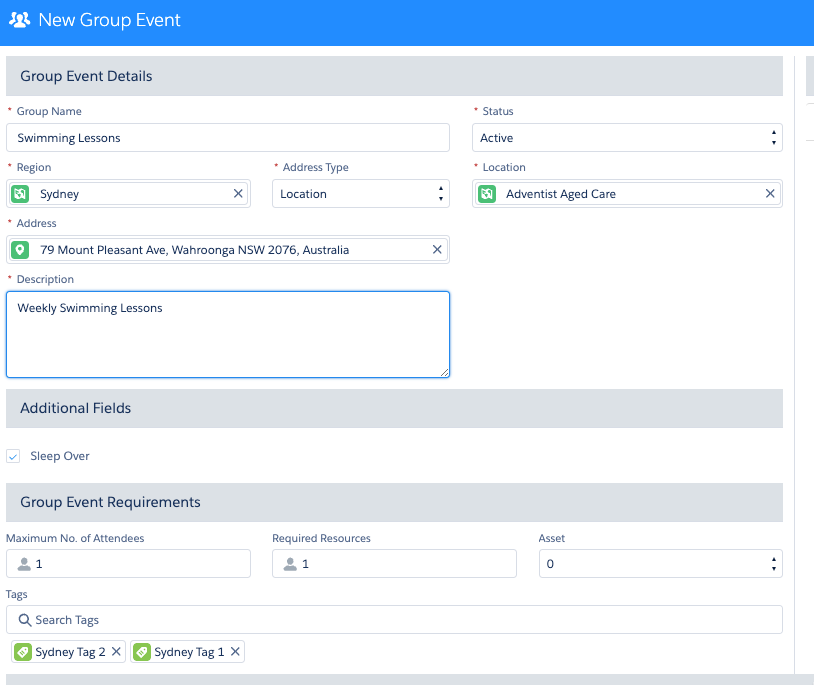This screenshot has height=685, width=814.
Task: Click the Maximum No. of Attendees field
Action: point(128,564)
